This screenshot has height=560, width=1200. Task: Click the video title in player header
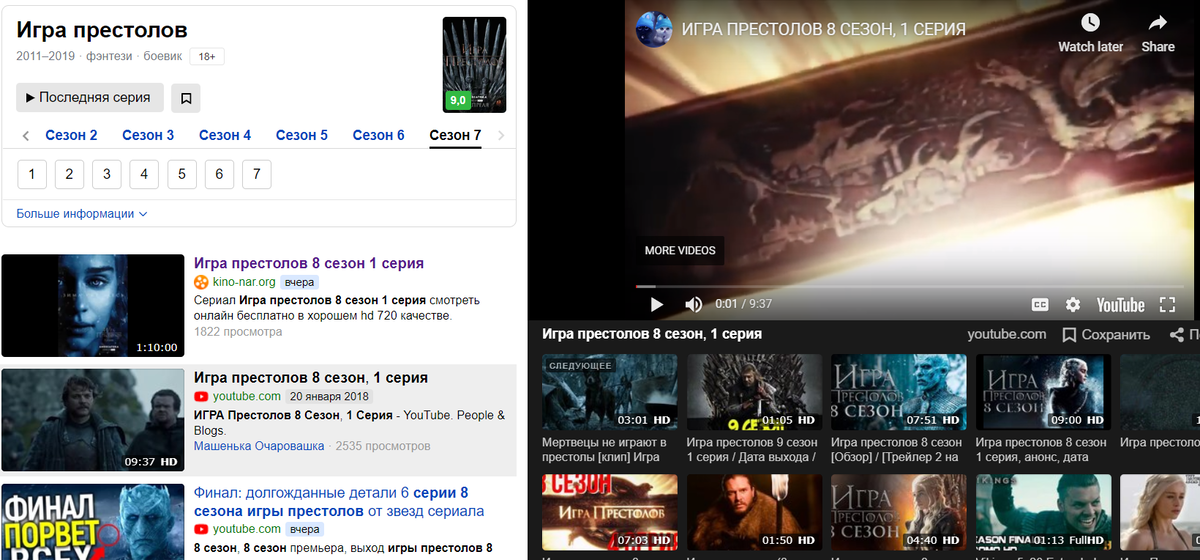(x=823, y=29)
